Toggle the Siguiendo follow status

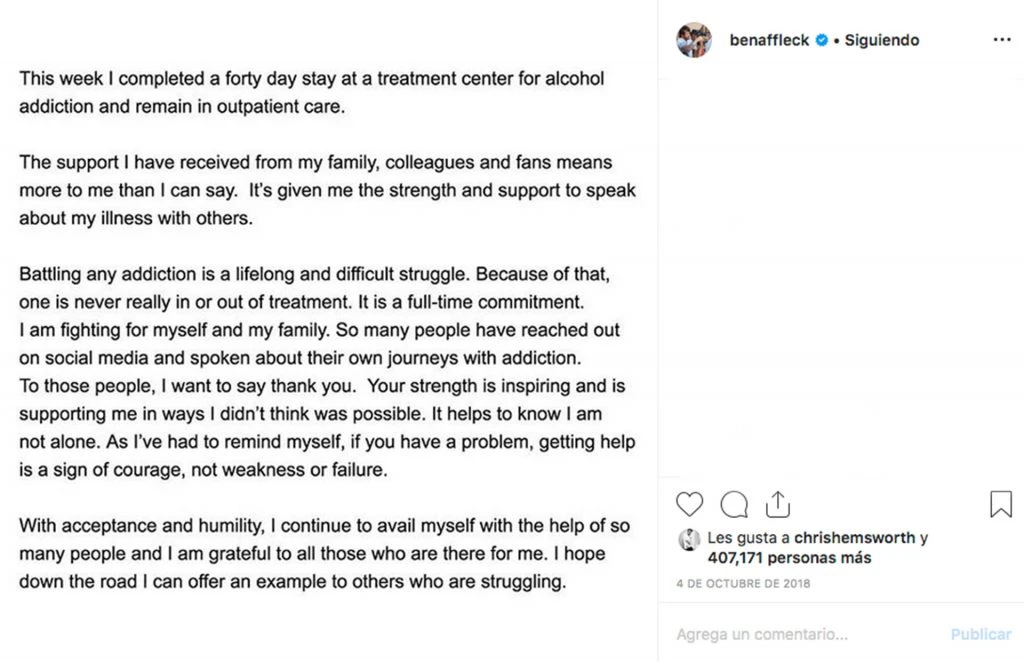coord(882,40)
